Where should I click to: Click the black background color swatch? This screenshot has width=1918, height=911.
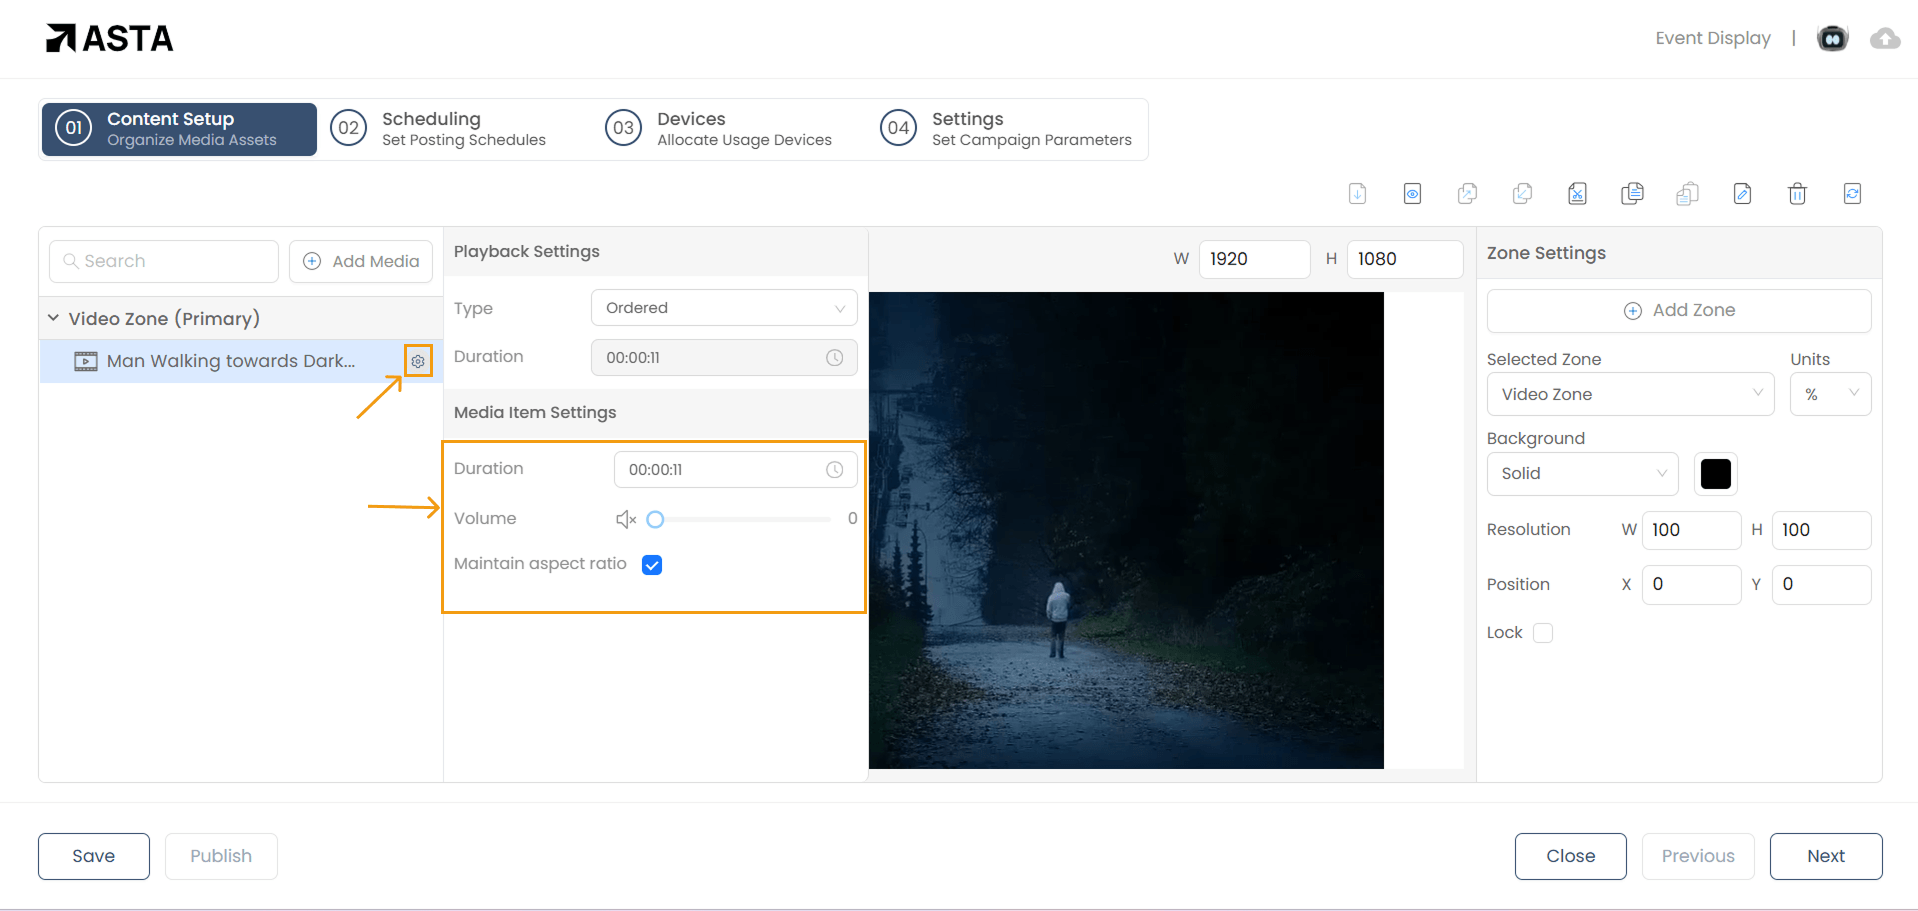[1715, 474]
